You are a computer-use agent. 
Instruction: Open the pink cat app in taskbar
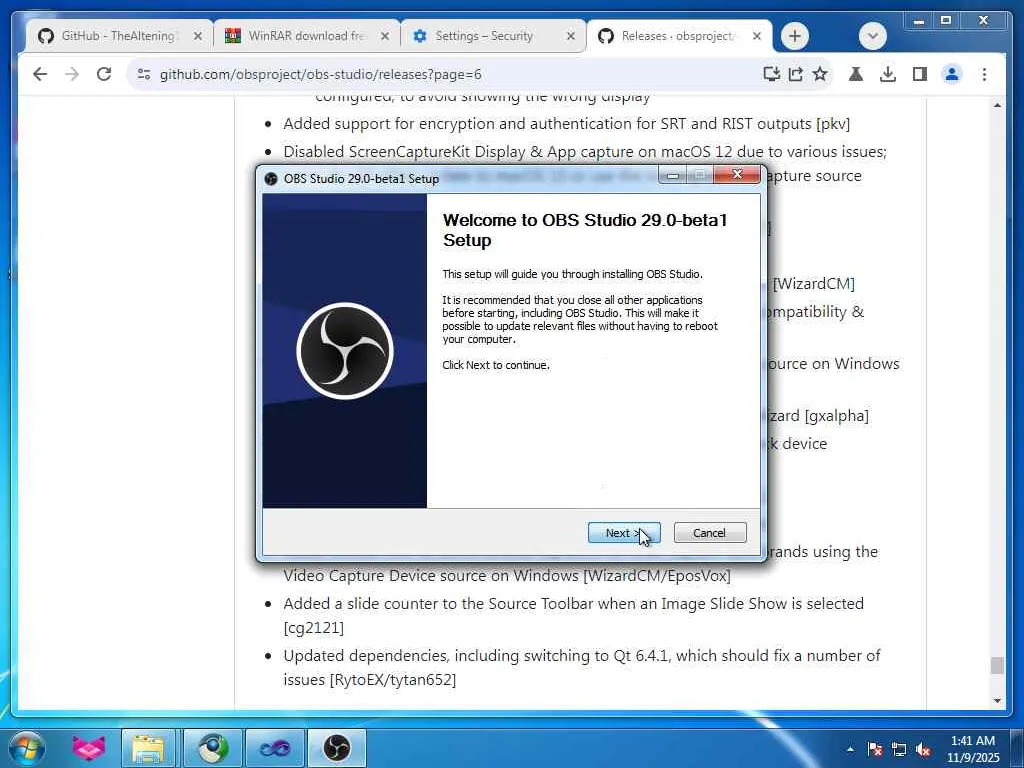point(89,748)
